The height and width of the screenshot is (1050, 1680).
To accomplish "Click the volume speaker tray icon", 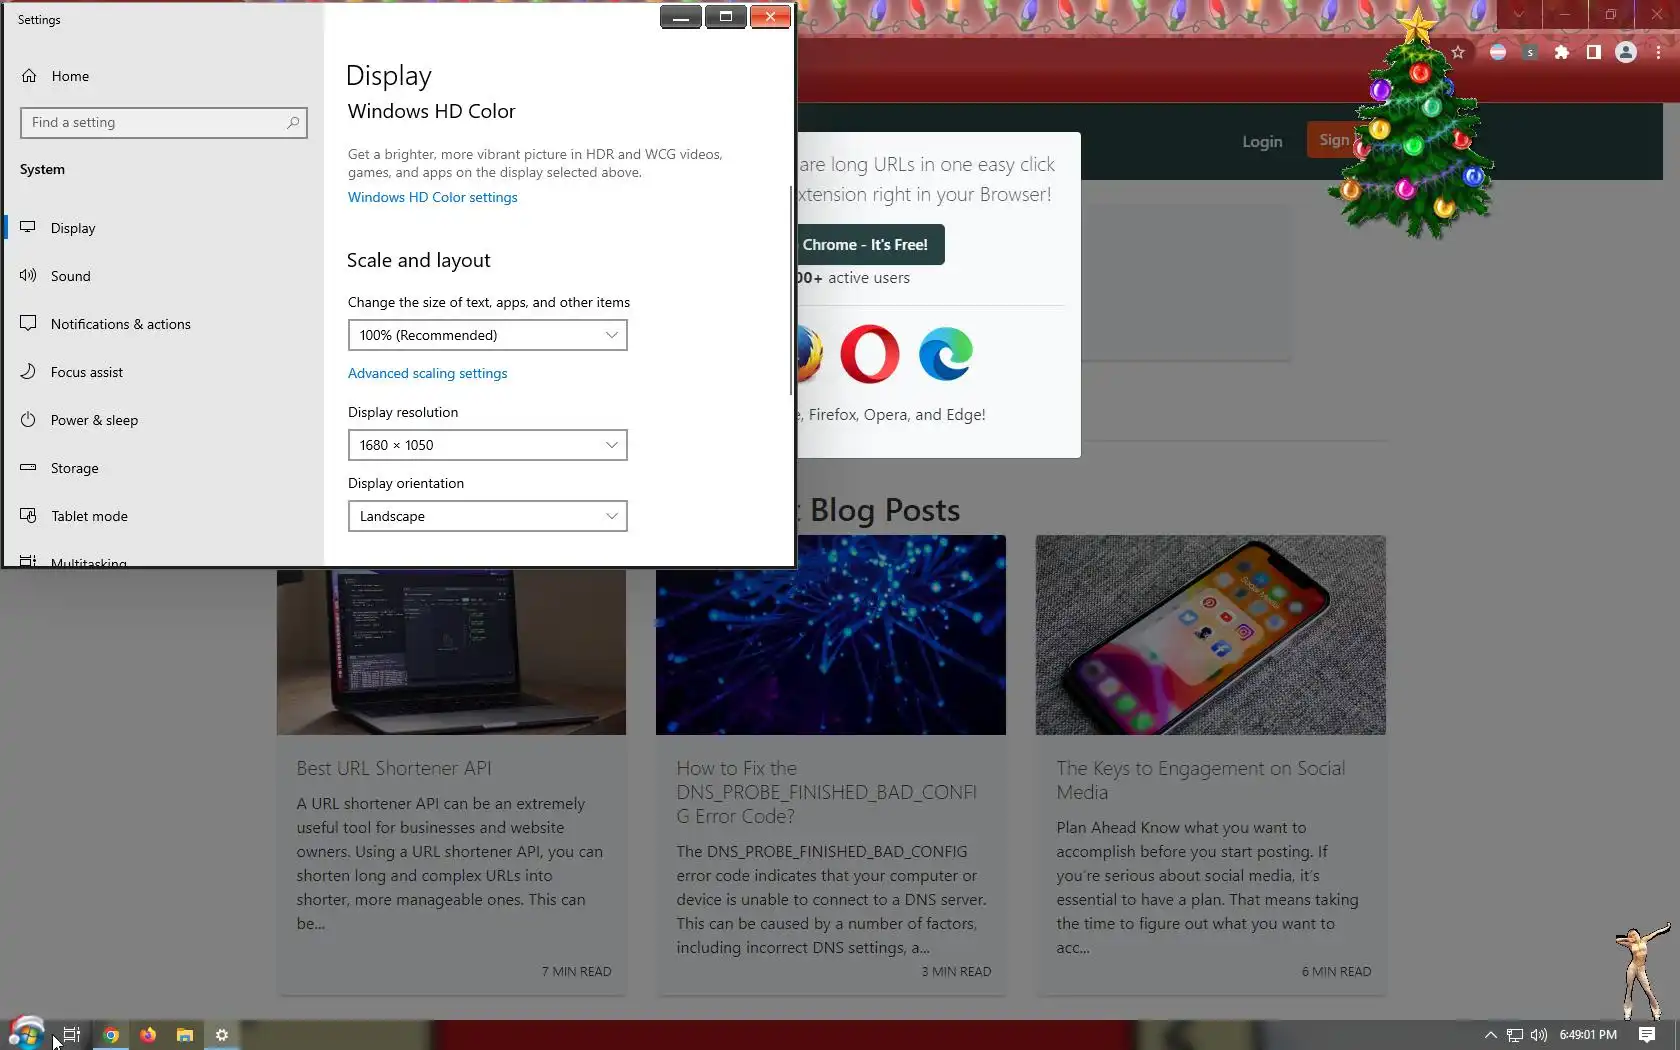I will point(1539,1035).
